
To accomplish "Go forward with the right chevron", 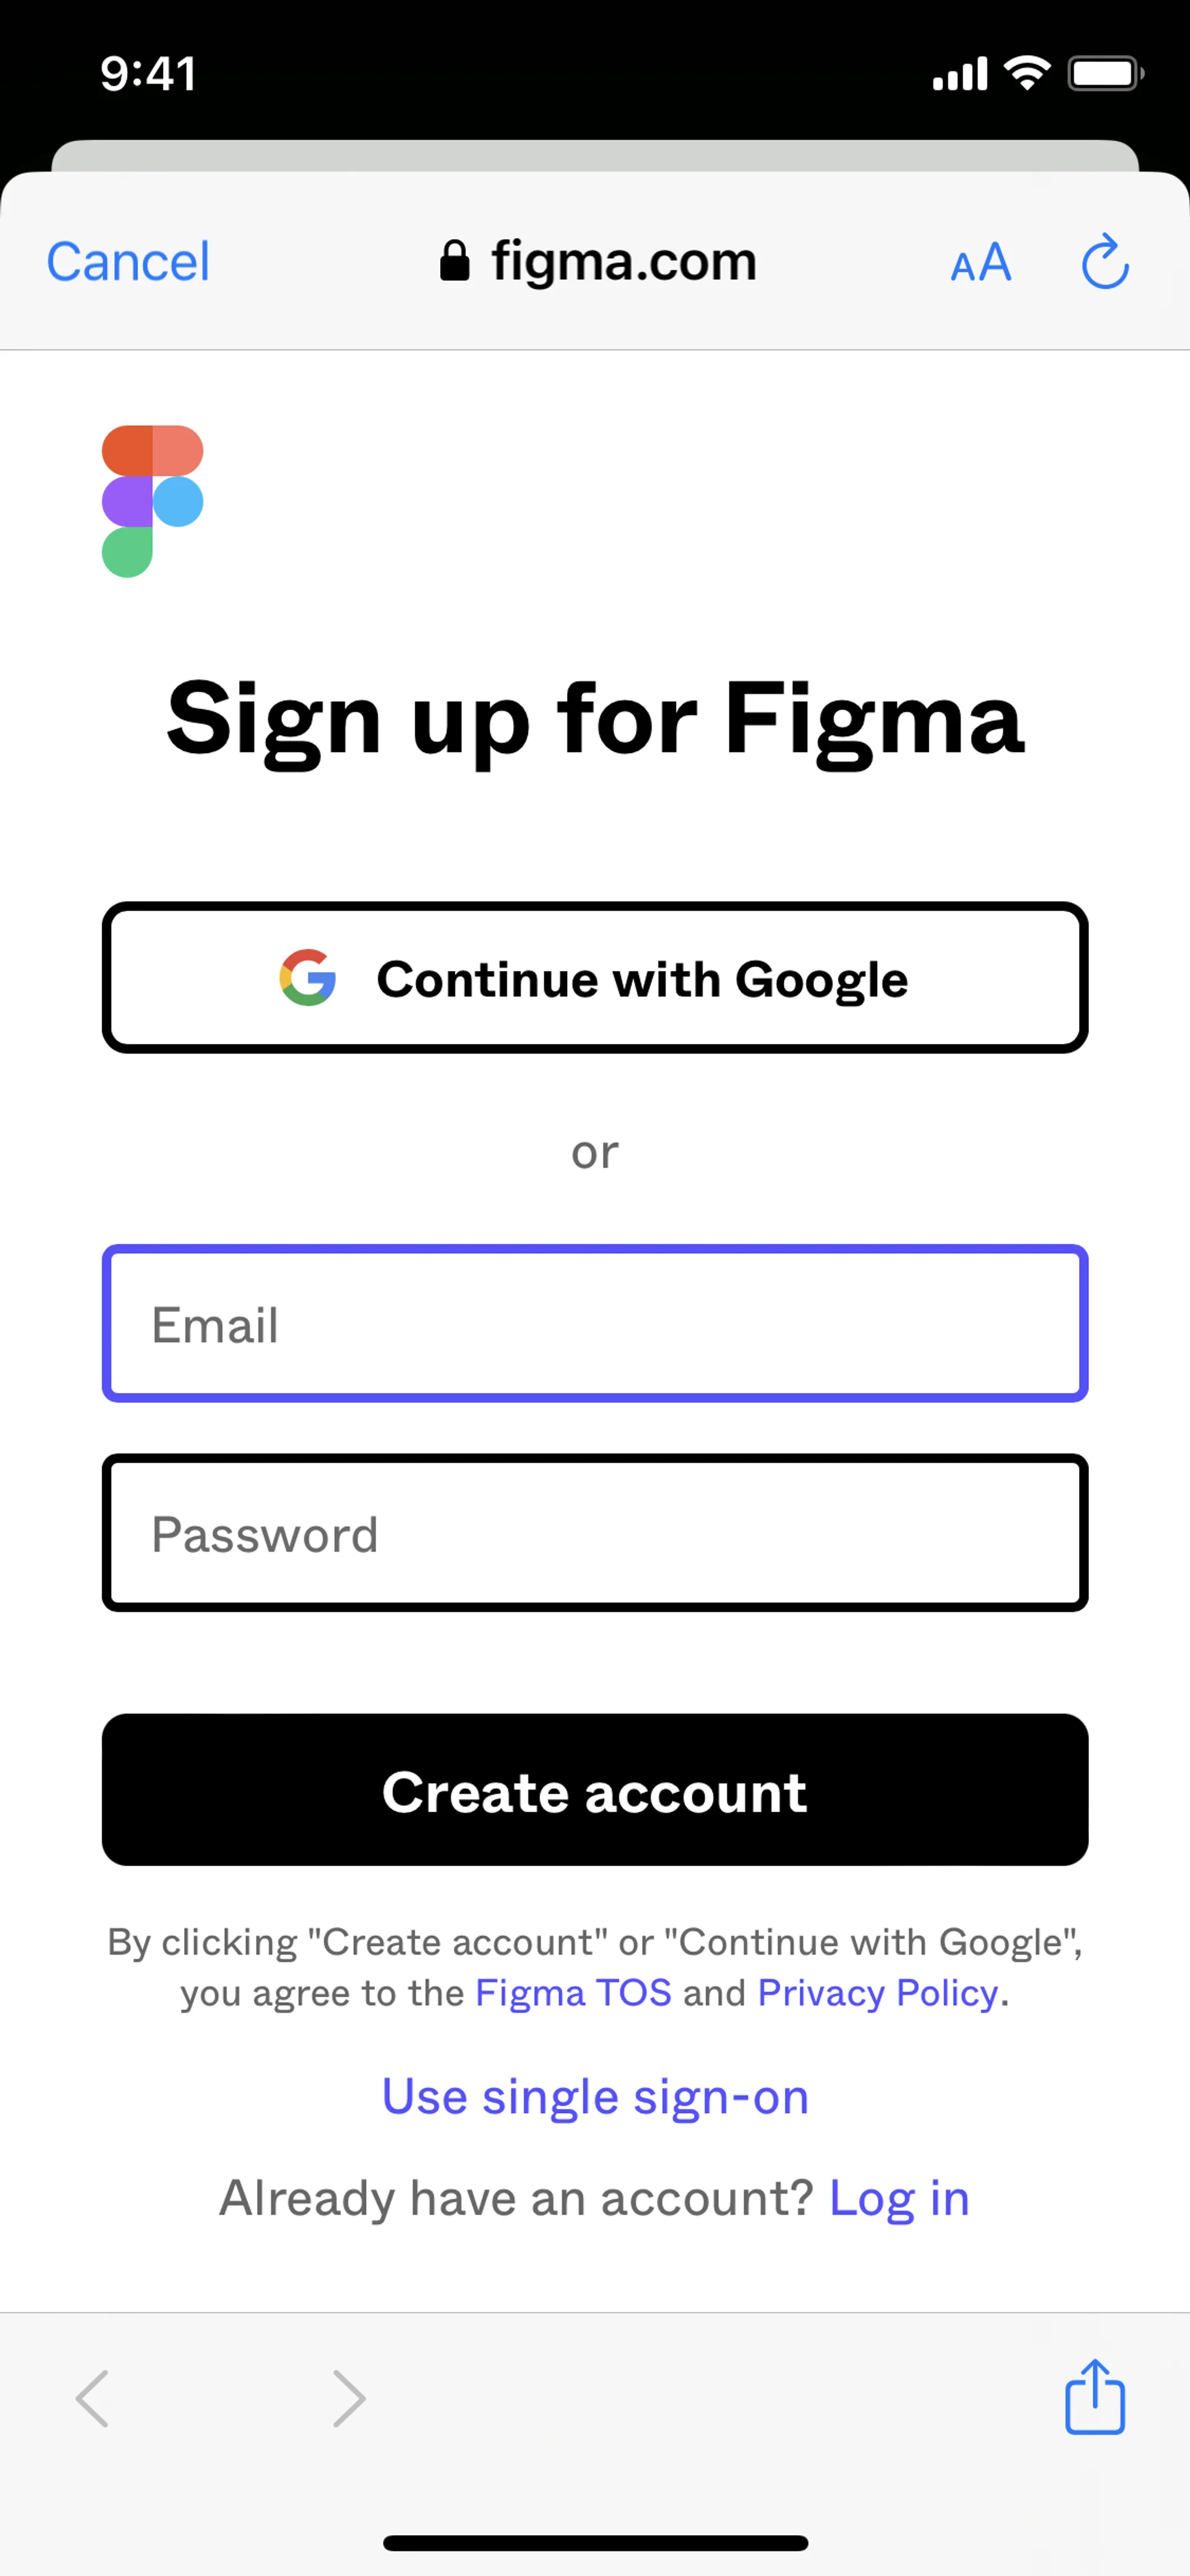I will pyautogui.click(x=349, y=2398).
